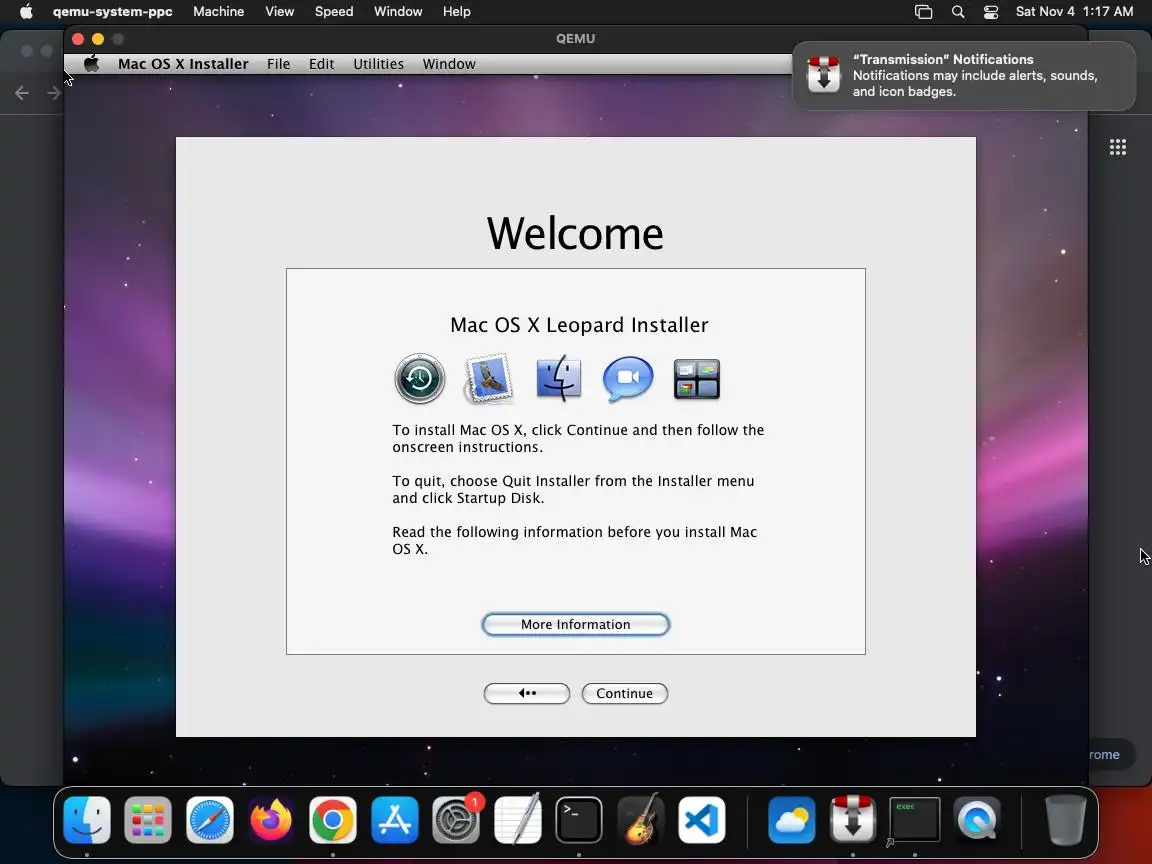1152x864 pixels.
Task: Click Continue to proceed with installation
Action: 624,694
